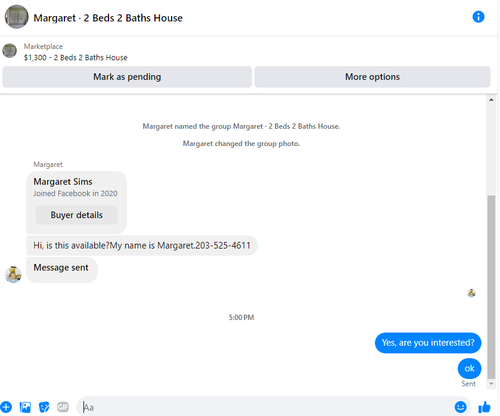View Buyer details for Margaret Sims
The height and width of the screenshot is (416, 500).
click(x=77, y=215)
